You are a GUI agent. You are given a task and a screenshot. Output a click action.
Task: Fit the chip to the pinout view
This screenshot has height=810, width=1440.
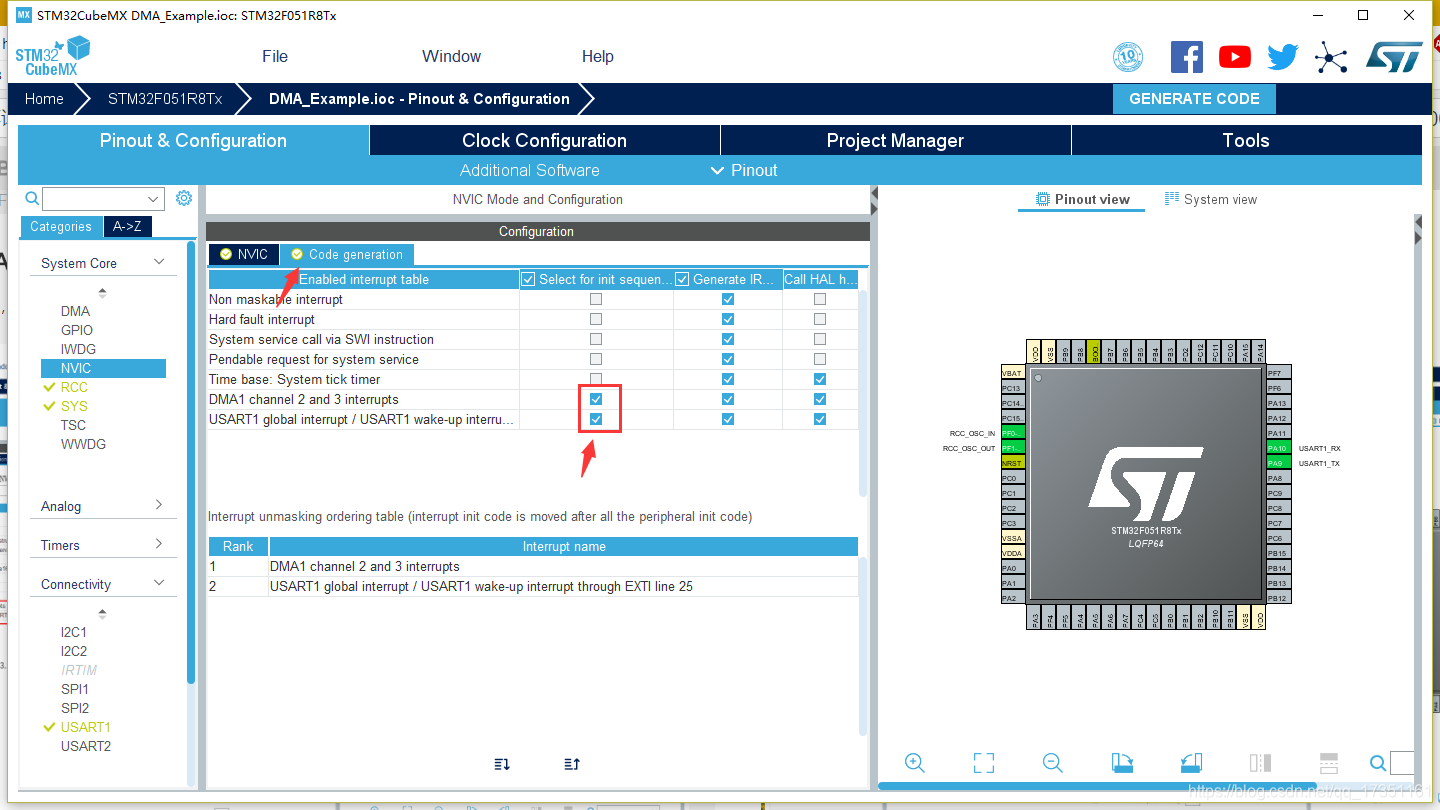pos(984,763)
